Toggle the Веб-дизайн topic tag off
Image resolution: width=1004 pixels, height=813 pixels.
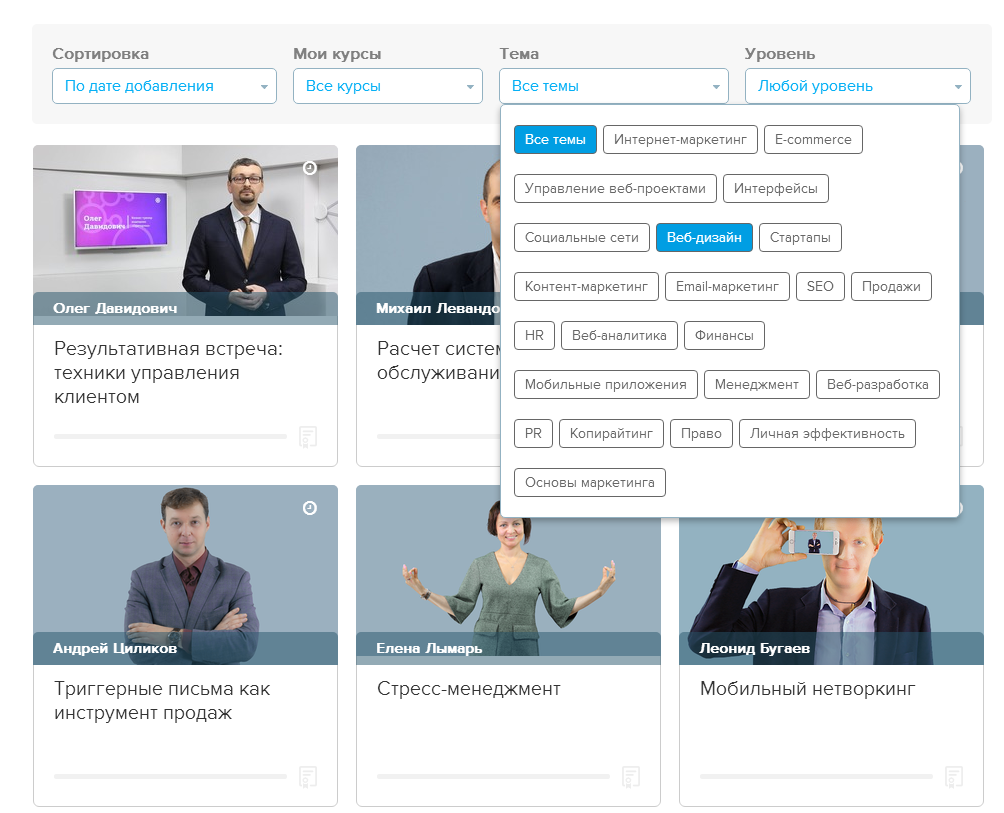704,238
